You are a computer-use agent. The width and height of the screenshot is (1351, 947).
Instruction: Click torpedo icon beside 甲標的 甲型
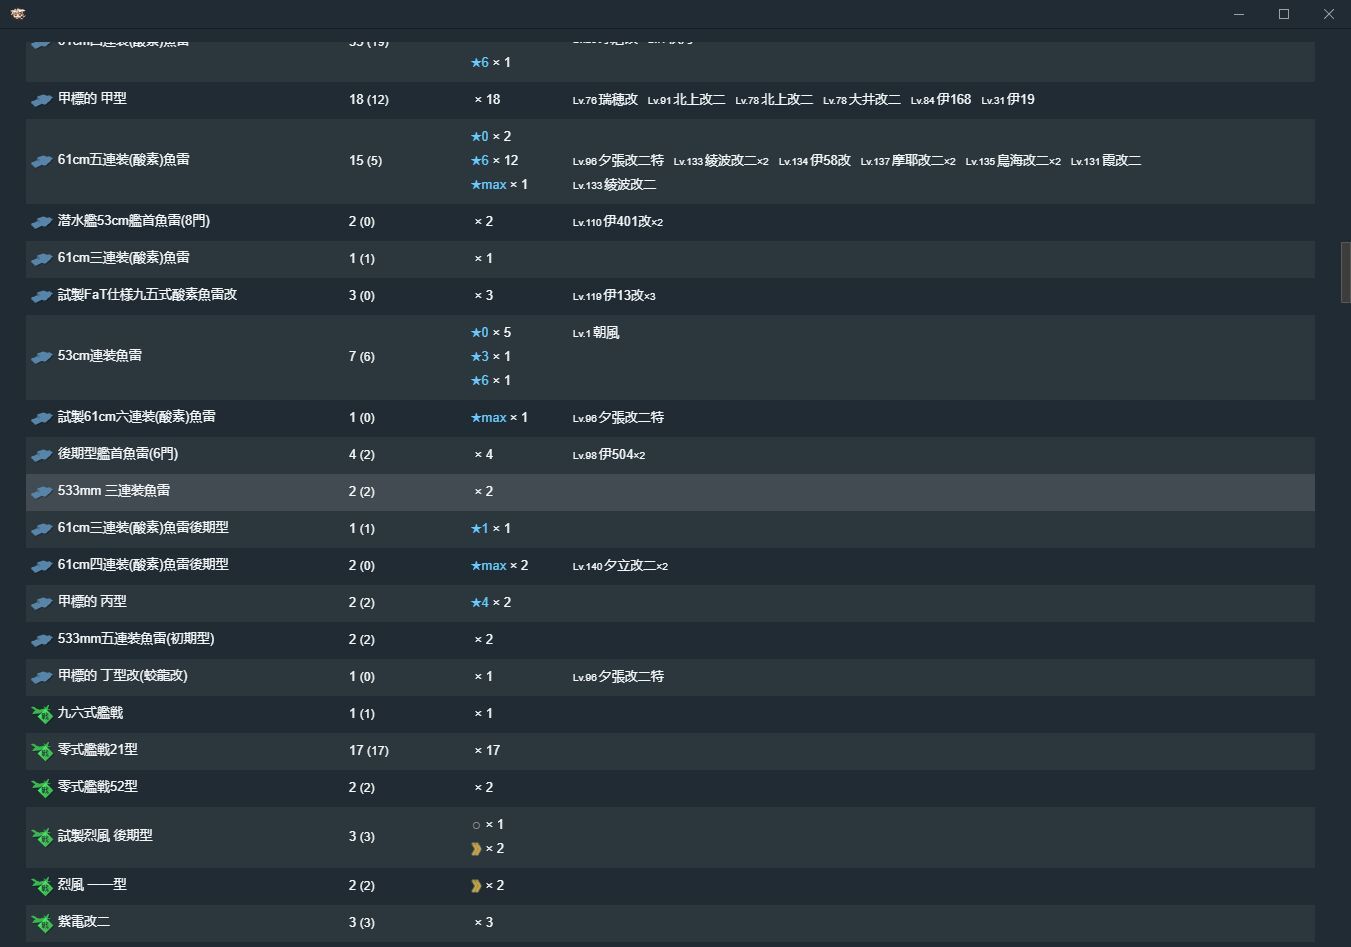[x=41, y=100]
